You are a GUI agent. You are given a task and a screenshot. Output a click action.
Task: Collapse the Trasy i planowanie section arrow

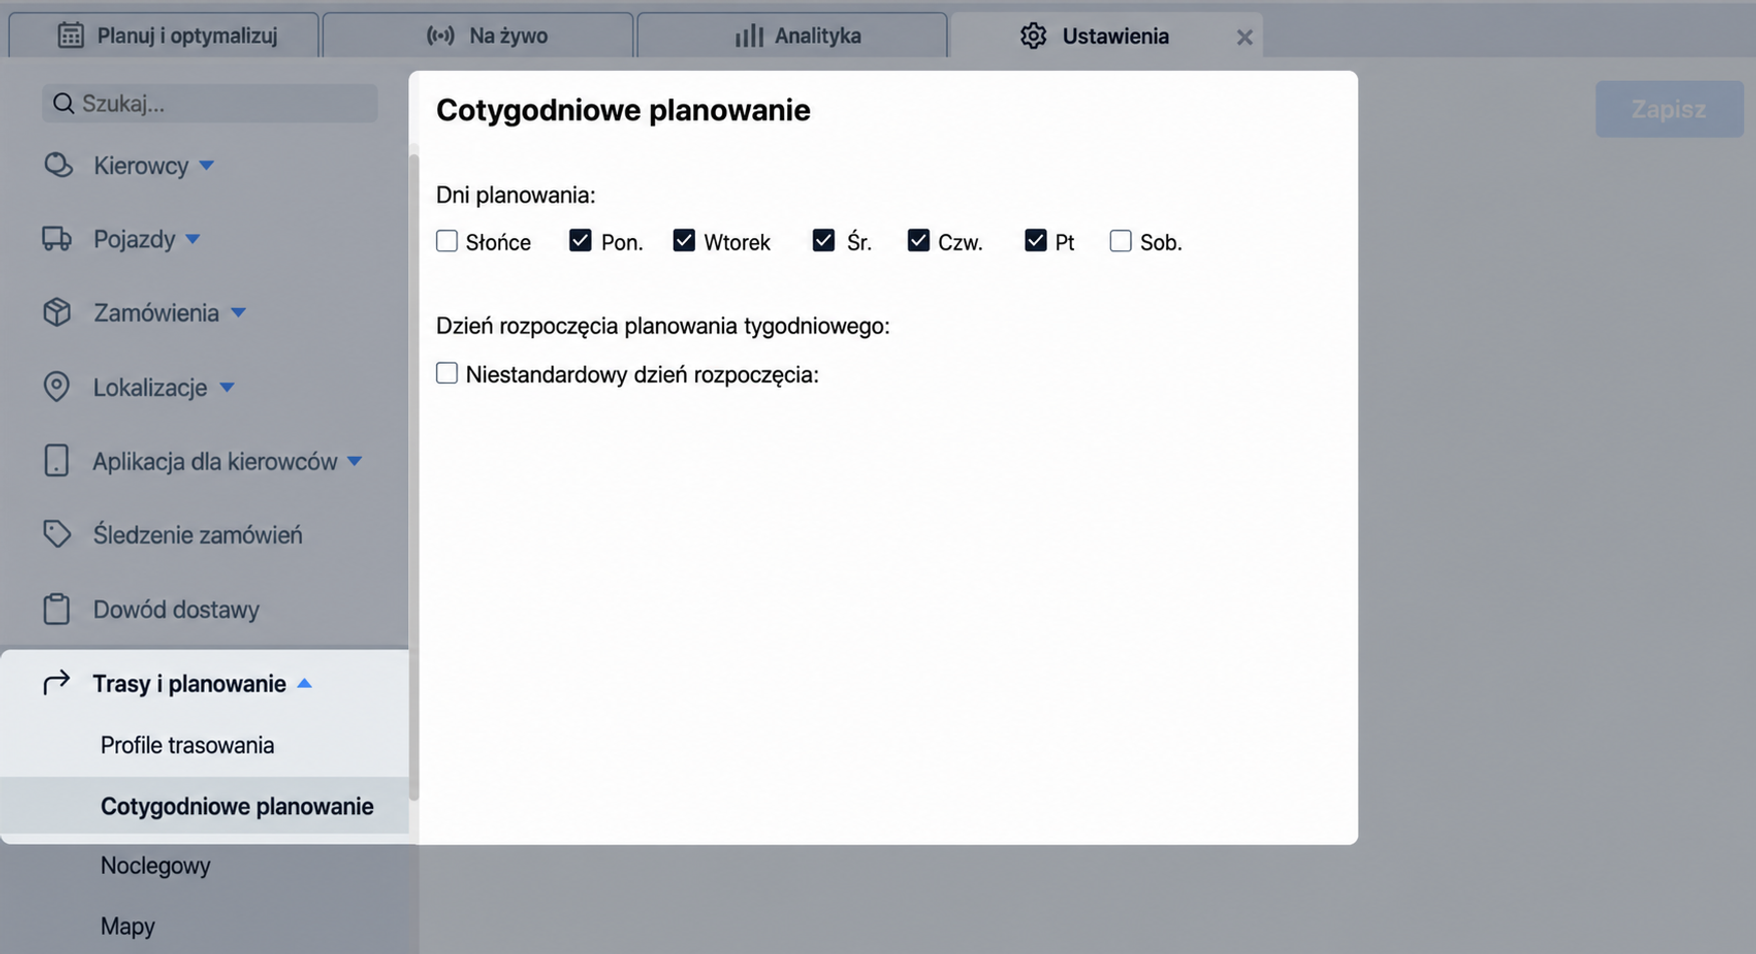305,683
